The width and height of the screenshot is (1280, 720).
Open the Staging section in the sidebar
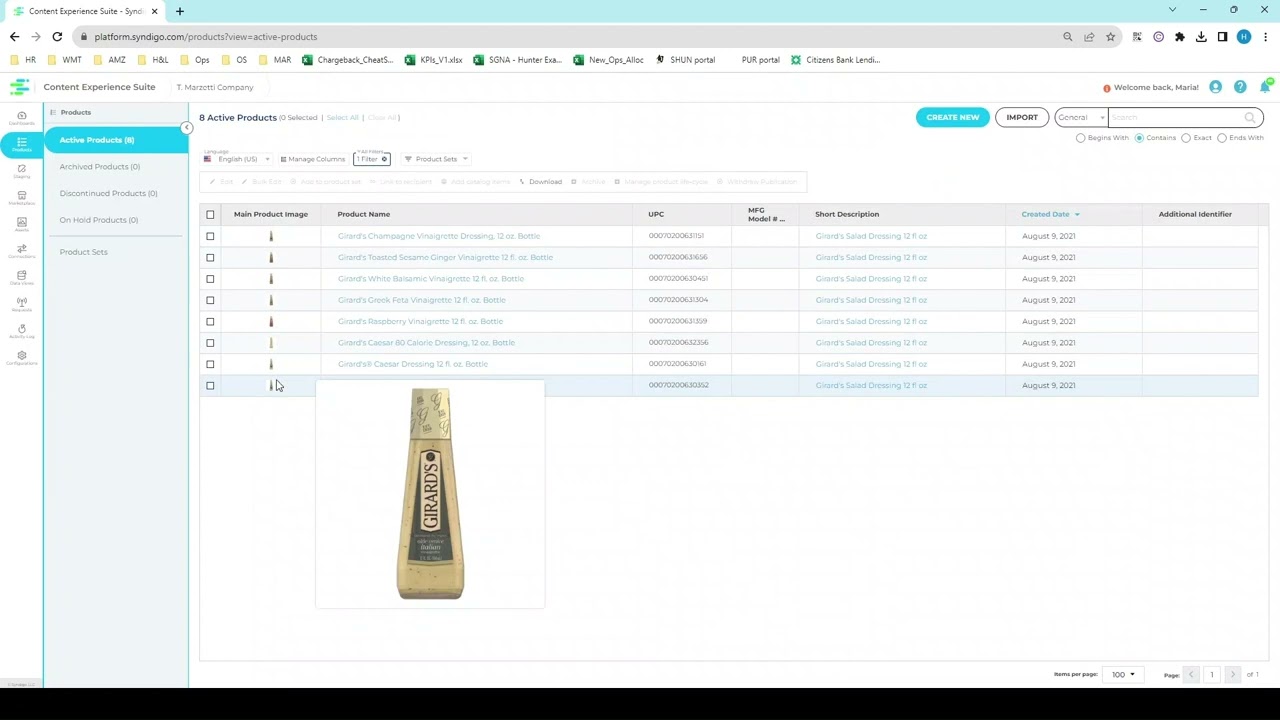click(21, 171)
